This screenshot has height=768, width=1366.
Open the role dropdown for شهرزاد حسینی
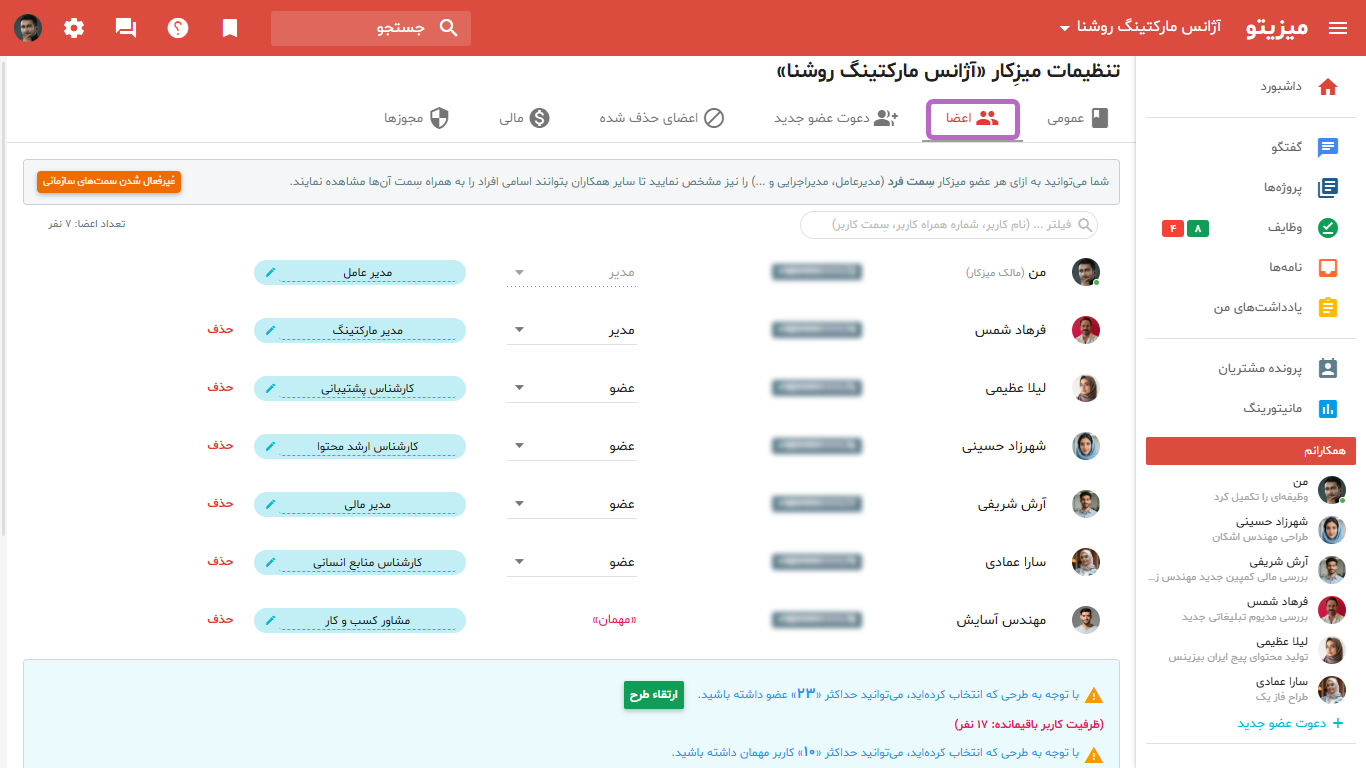[x=572, y=446]
